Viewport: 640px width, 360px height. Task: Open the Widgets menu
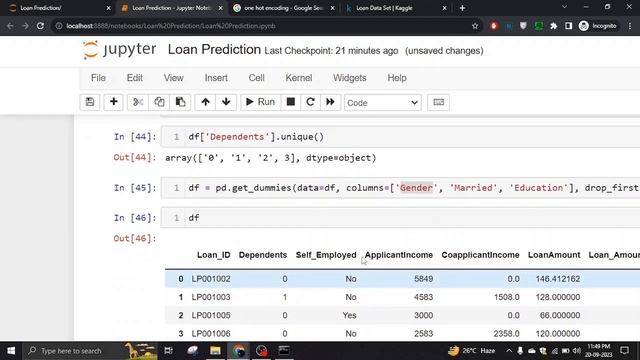[x=350, y=78]
